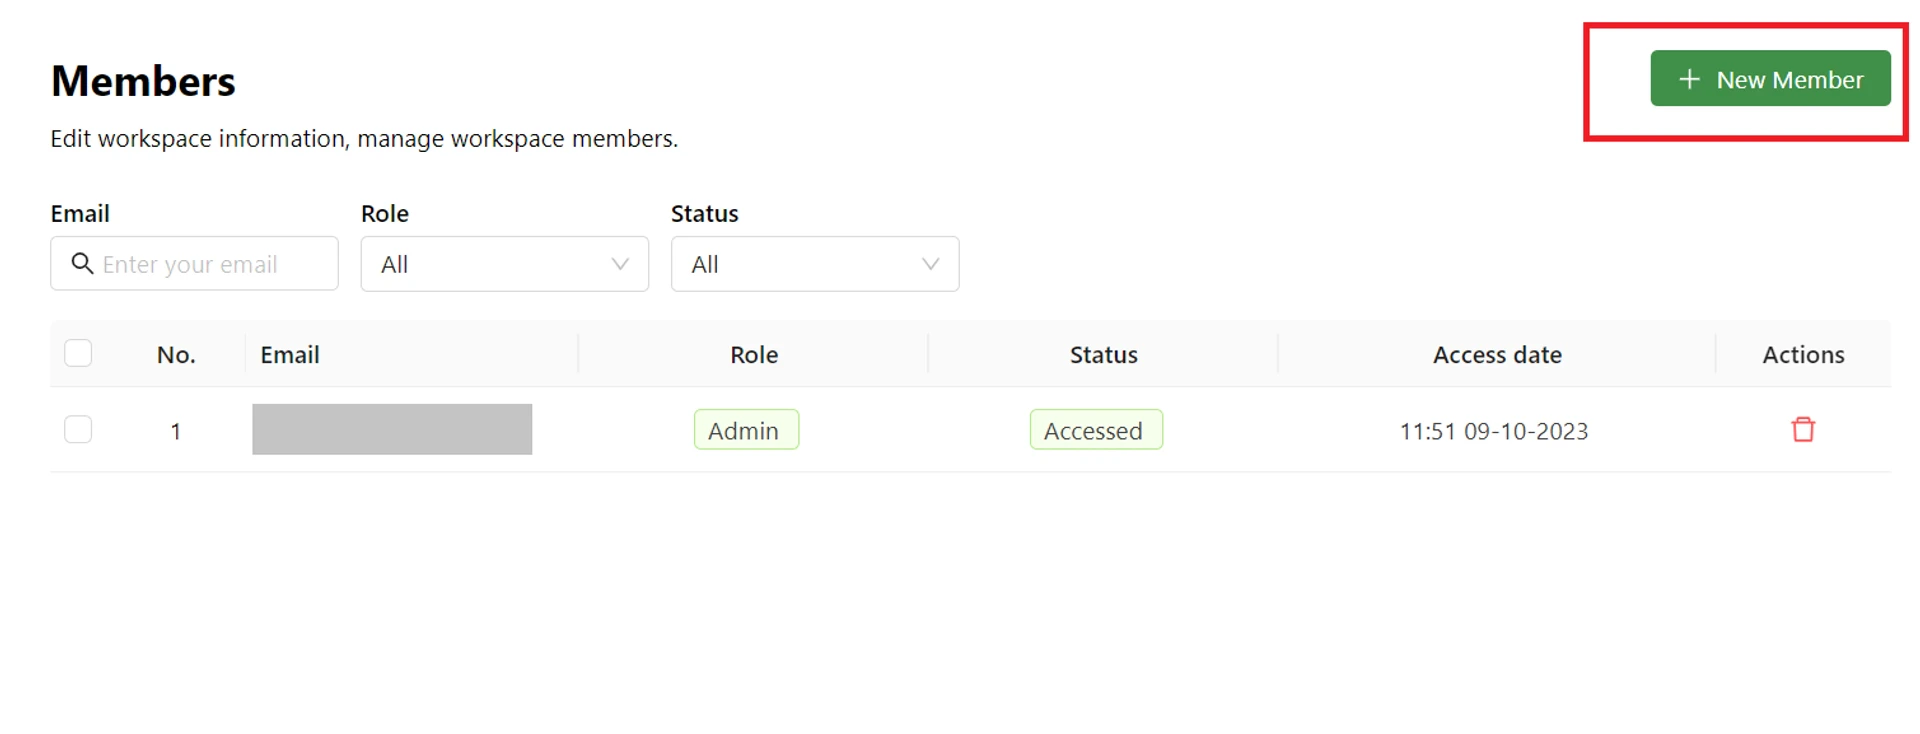This screenshot has width=1920, height=734.
Task: Click the access date 11:51 09-10-2023
Action: click(1494, 431)
